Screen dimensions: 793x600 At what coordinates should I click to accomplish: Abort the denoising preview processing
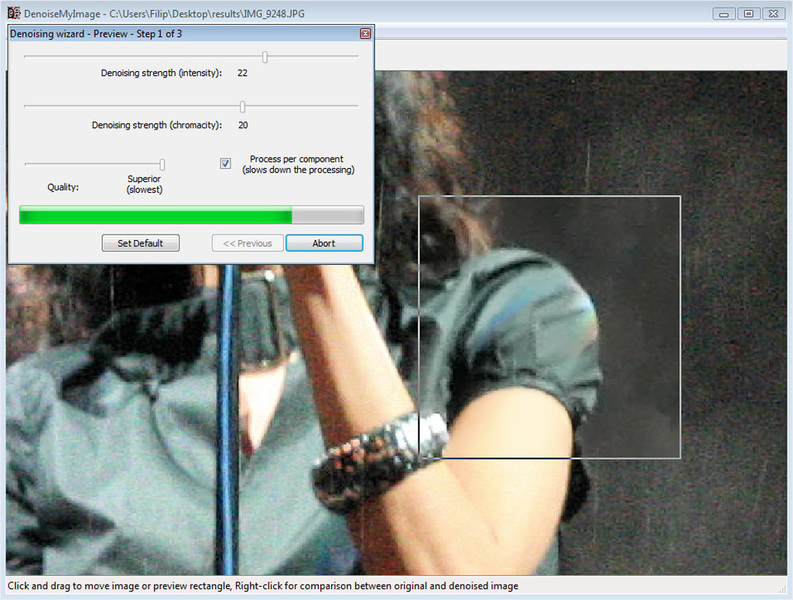[324, 243]
